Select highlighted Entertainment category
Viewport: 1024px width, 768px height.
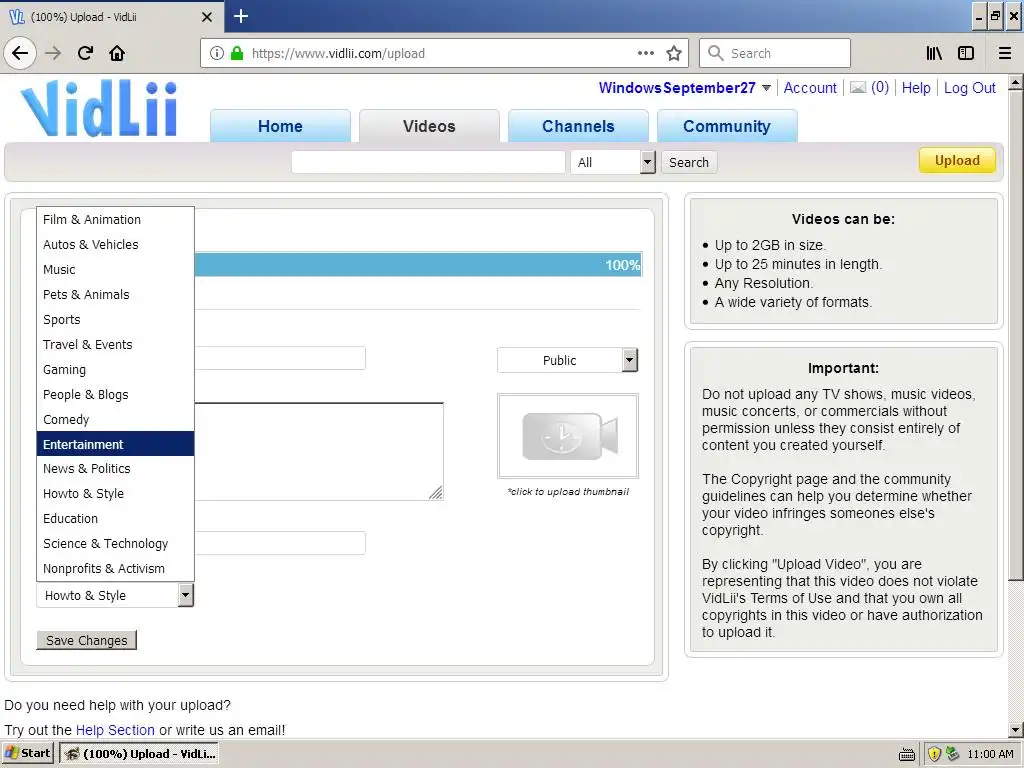pyautogui.click(x=115, y=444)
